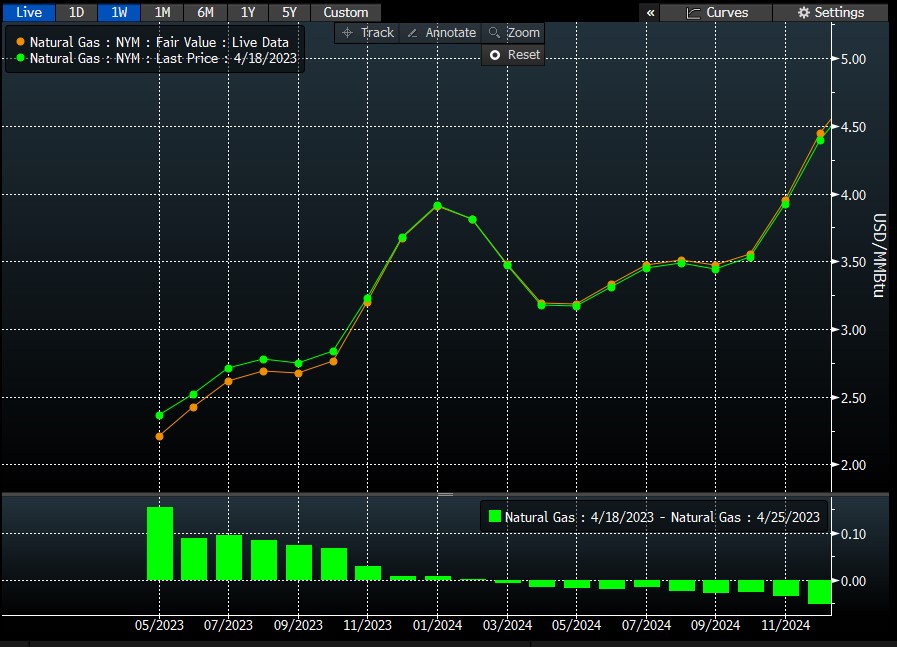The image size is (897, 647).
Task: Toggle the 1W range button
Action: tap(118, 13)
